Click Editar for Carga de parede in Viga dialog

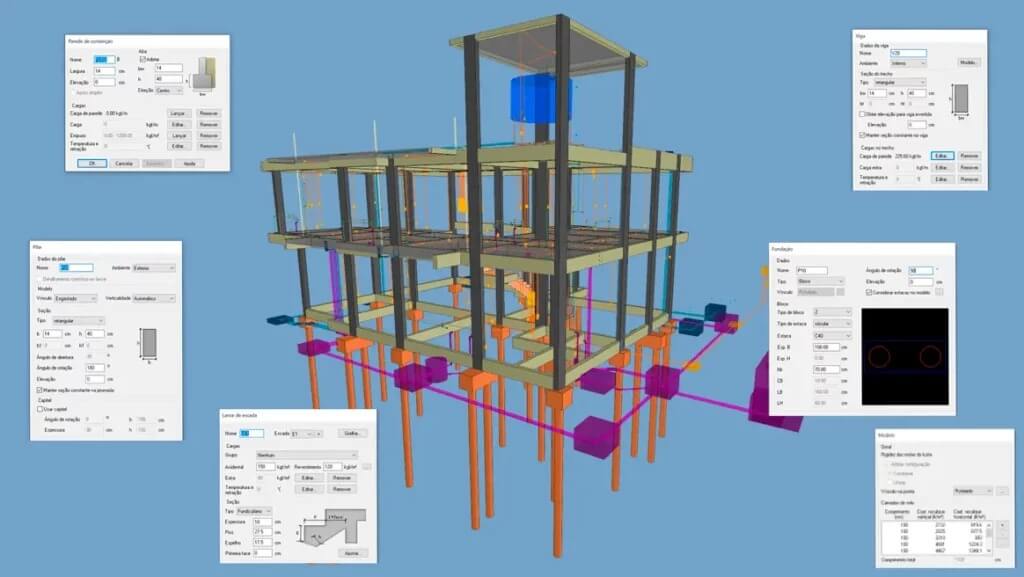942,156
